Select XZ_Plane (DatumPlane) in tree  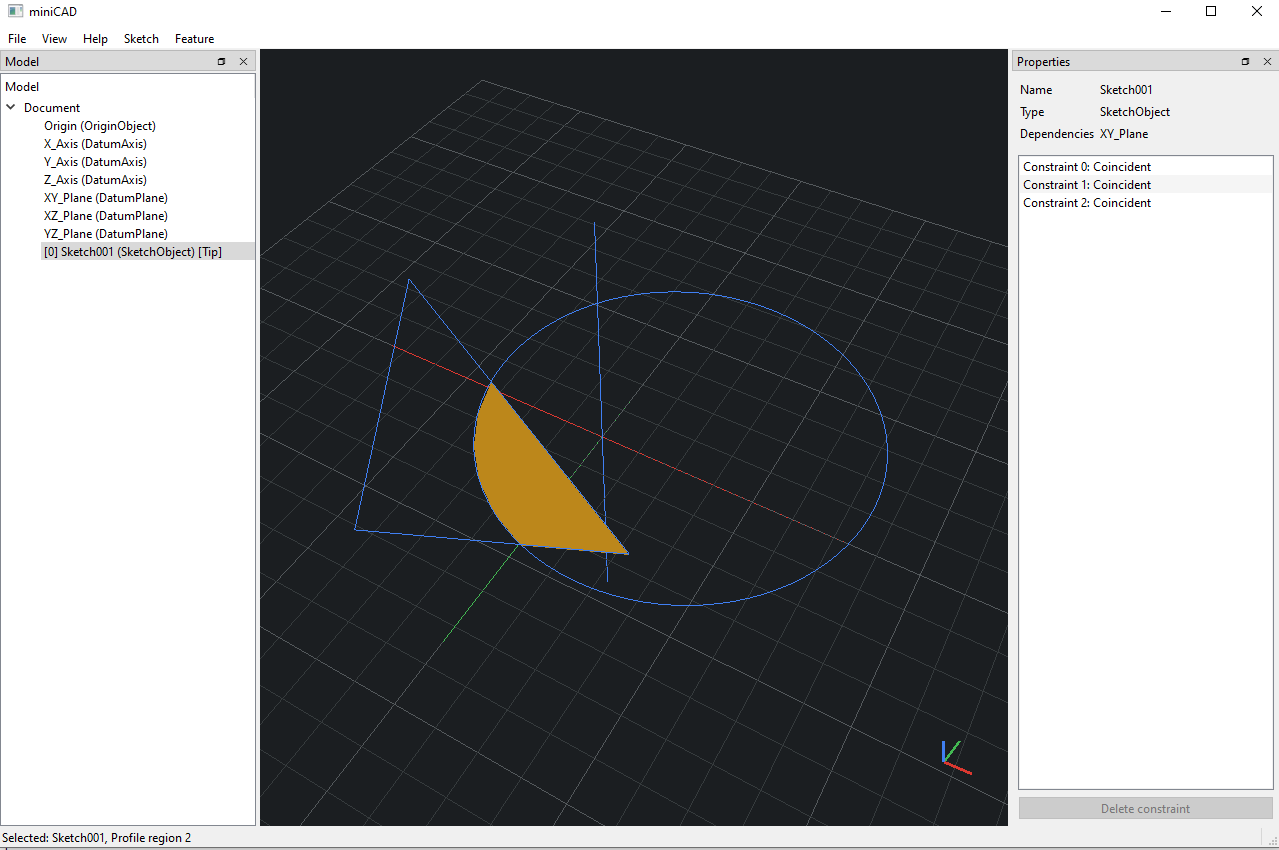[x=105, y=216]
